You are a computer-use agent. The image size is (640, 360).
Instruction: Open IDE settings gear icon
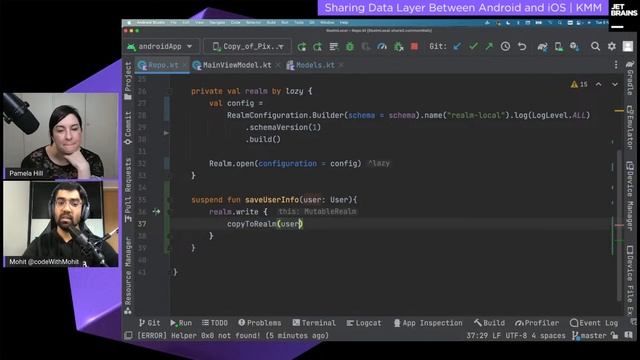(611, 47)
